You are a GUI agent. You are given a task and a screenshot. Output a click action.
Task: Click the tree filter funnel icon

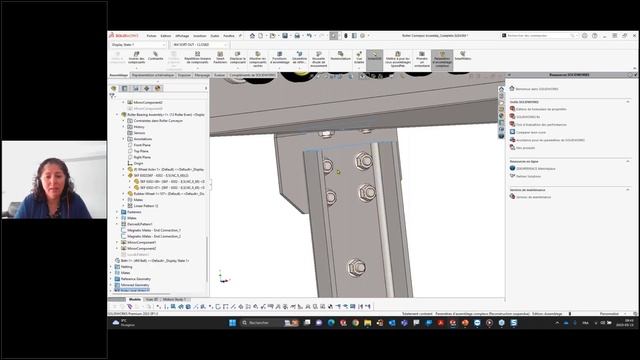[112, 96]
